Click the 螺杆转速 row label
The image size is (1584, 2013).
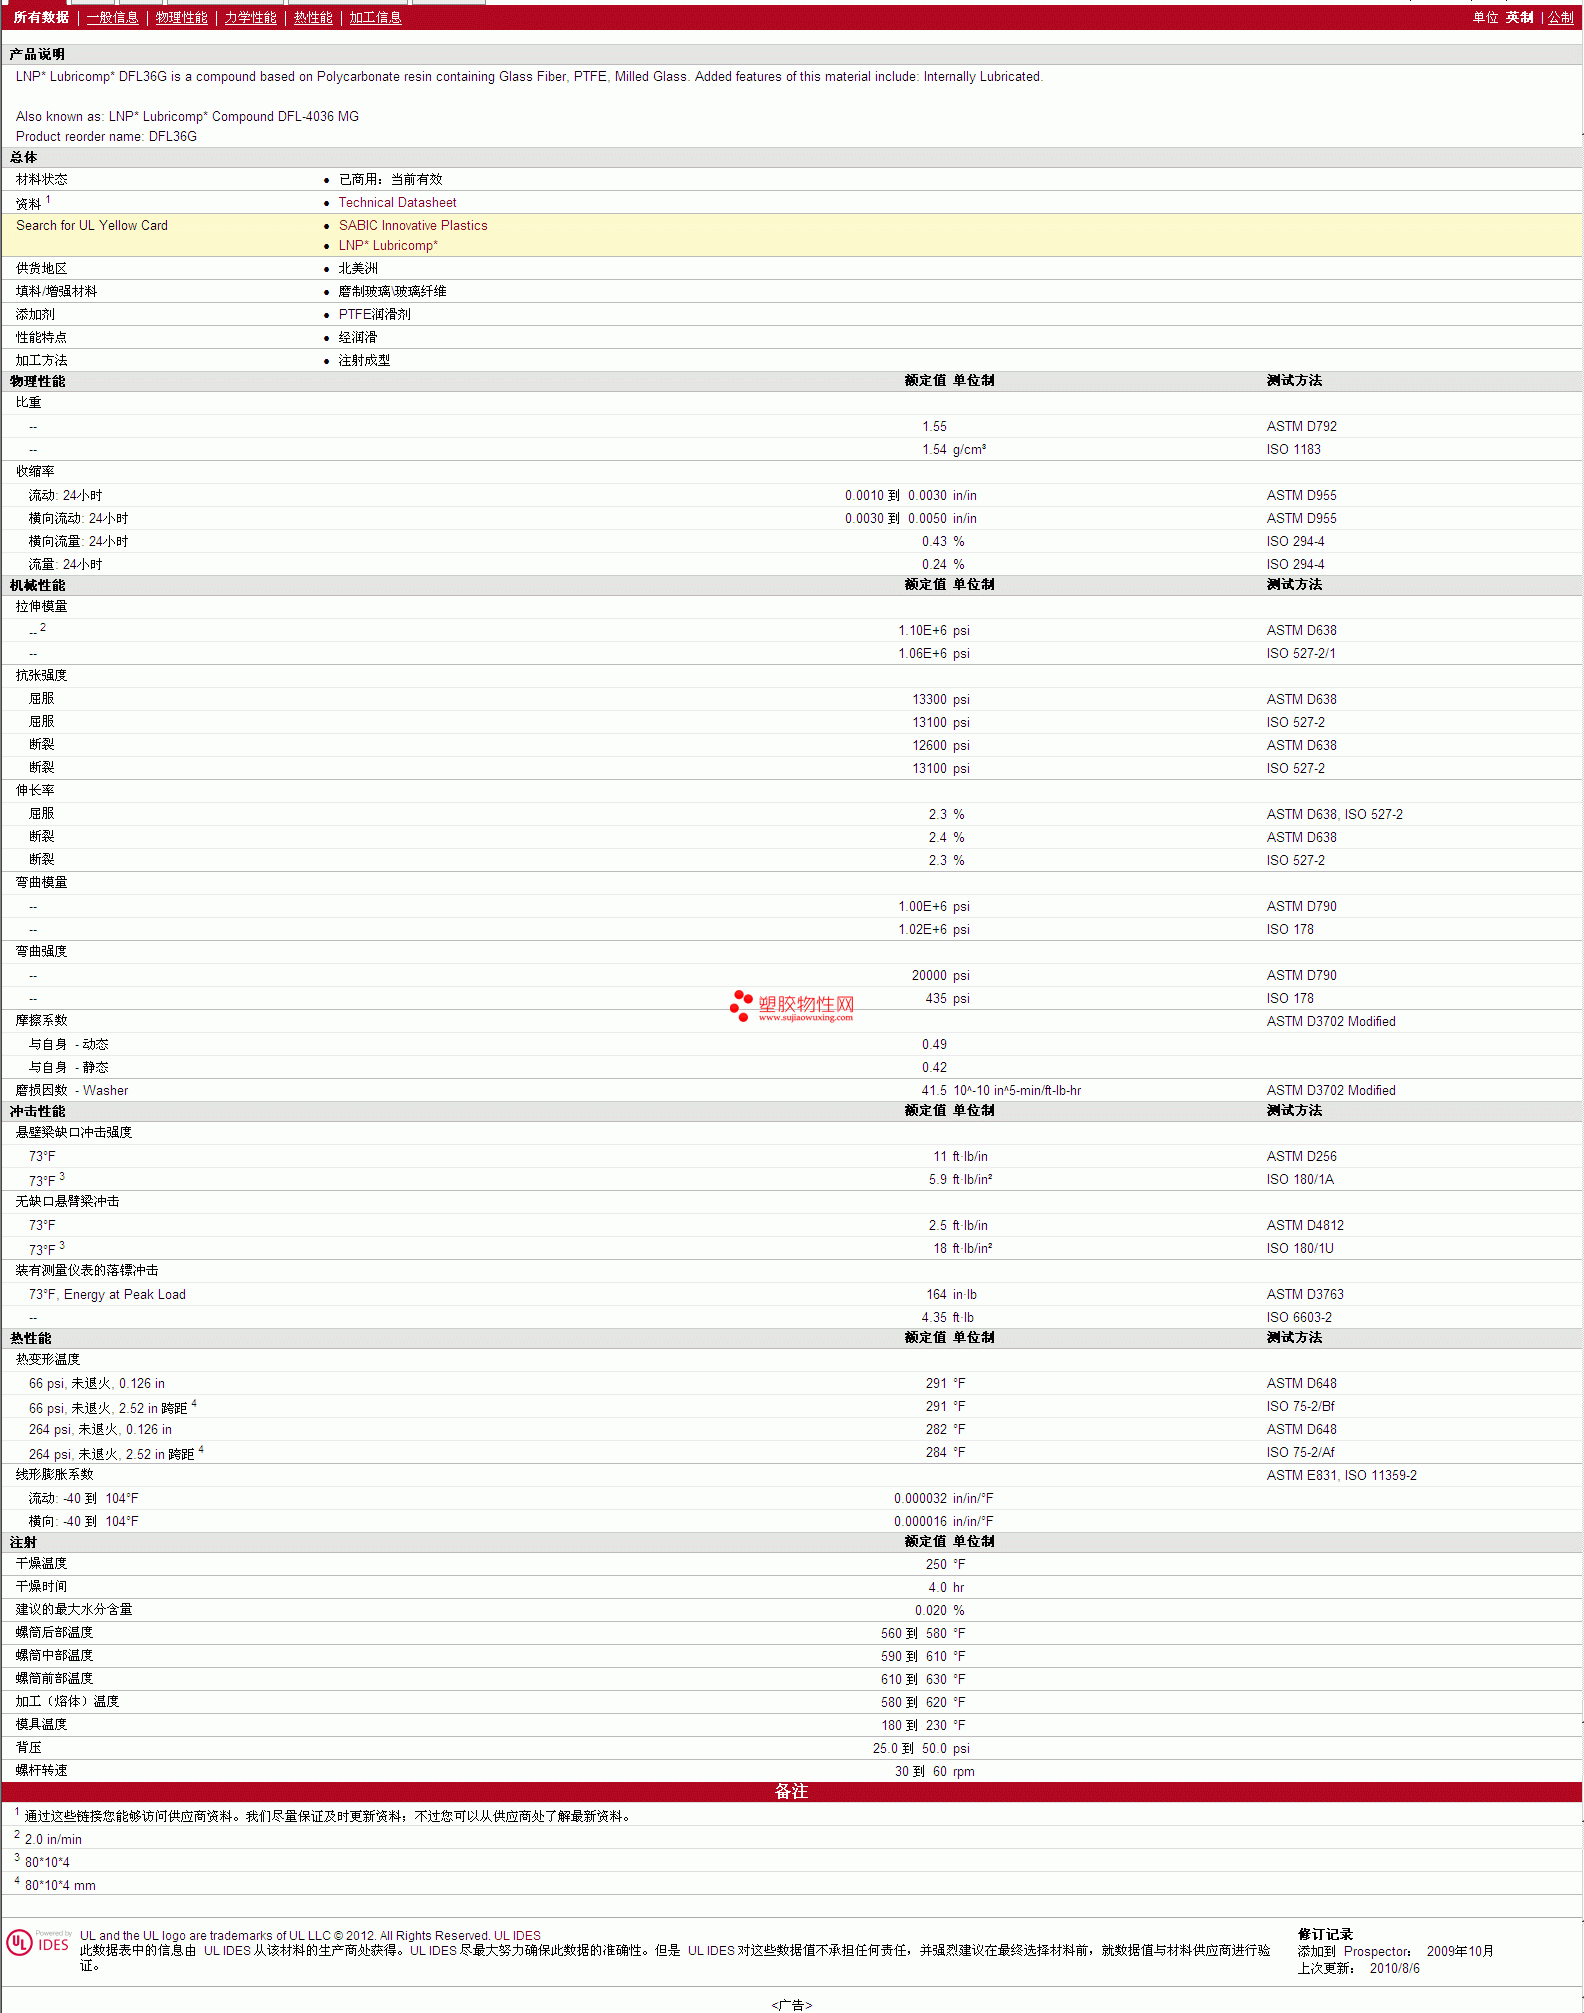tap(41, 1771)
